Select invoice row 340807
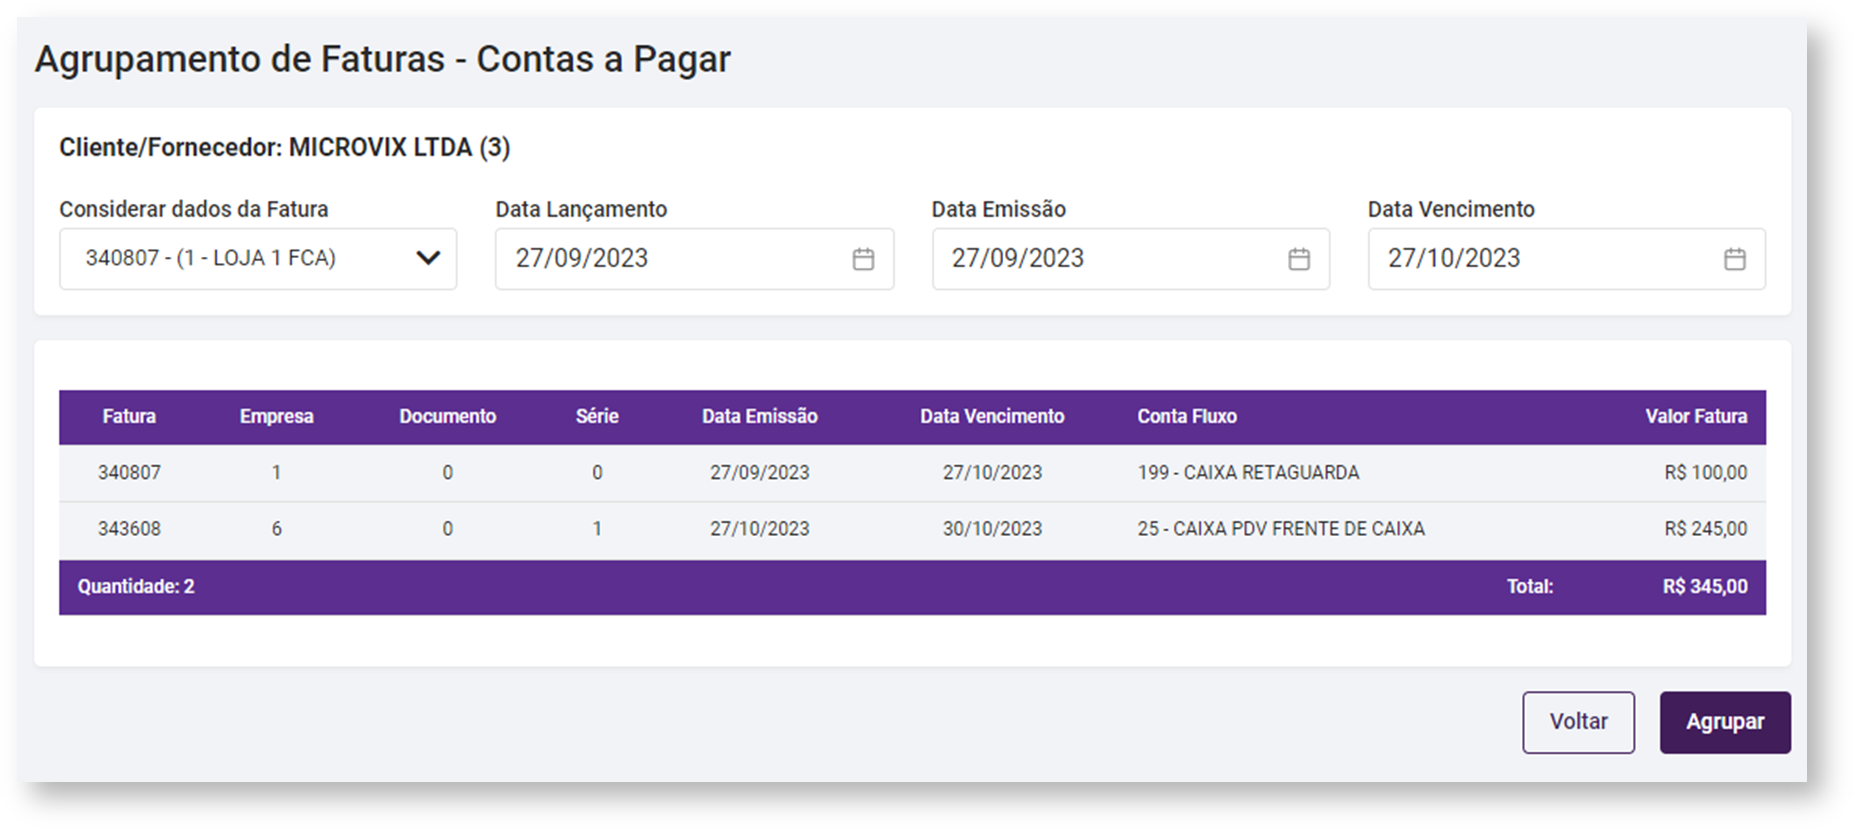 tap(129, 473)
